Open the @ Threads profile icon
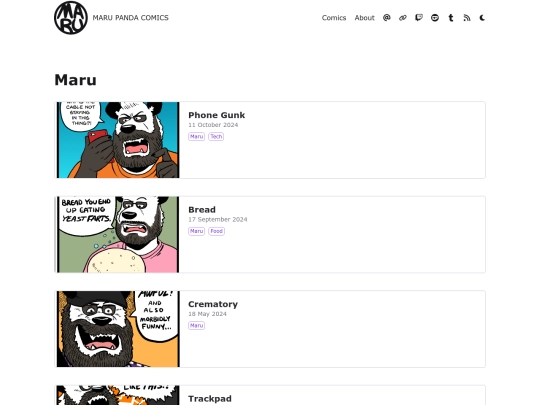Screen dimensions: 540x405 point(387,18)
